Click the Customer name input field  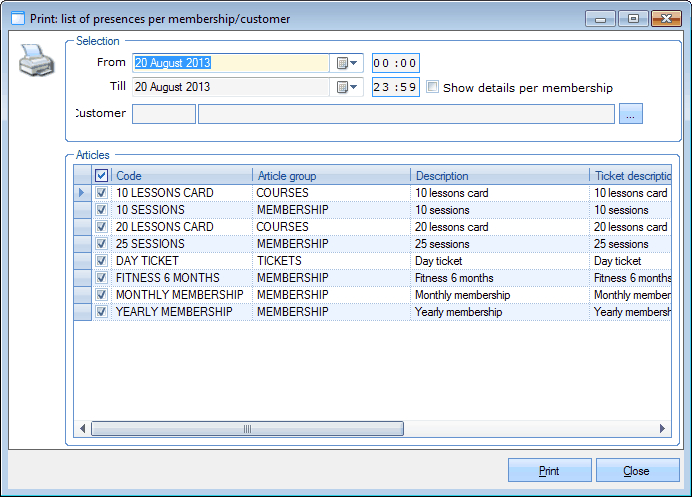[x=405, y=114]
